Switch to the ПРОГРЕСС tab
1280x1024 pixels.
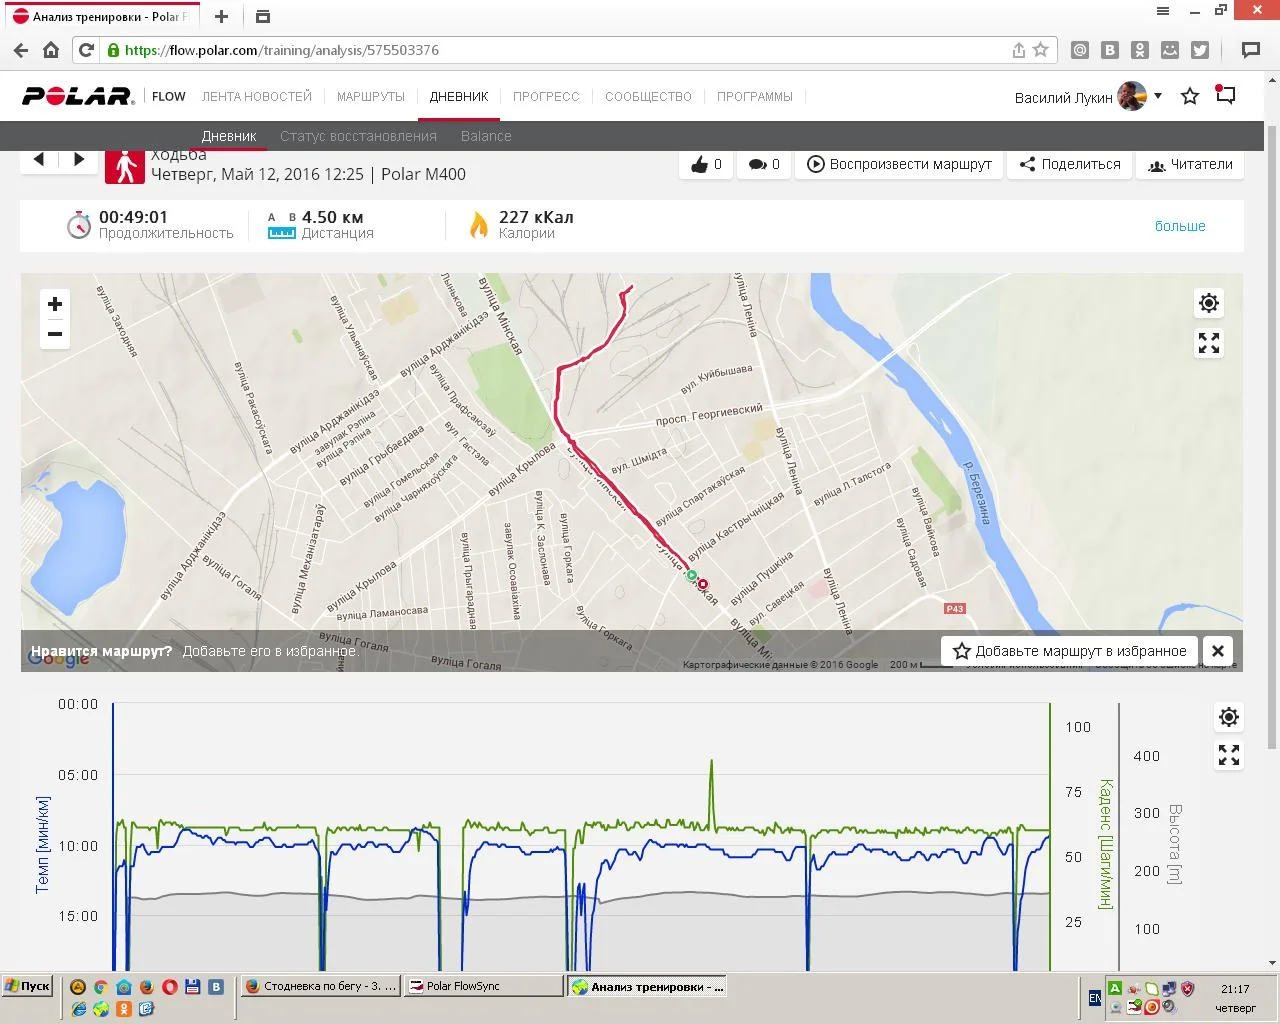pos(546,97)
